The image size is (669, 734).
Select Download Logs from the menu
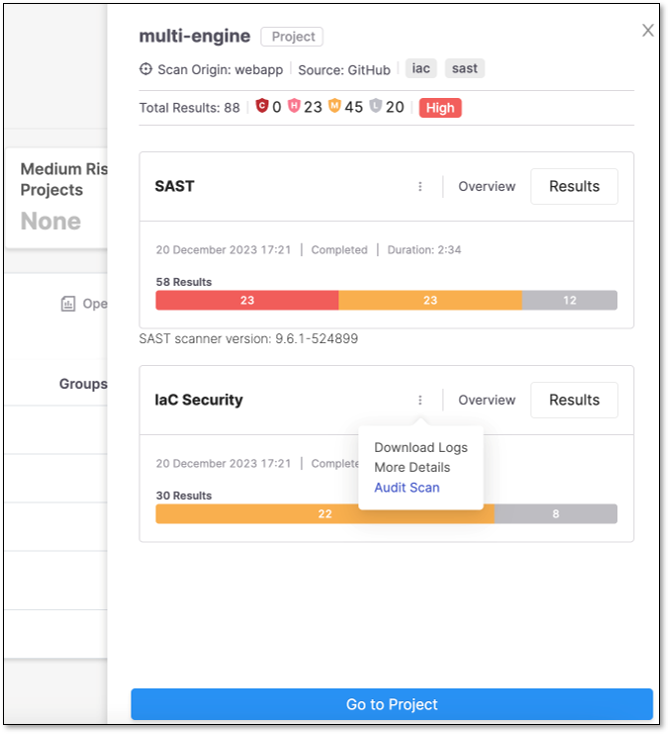[x=420, y=448]
